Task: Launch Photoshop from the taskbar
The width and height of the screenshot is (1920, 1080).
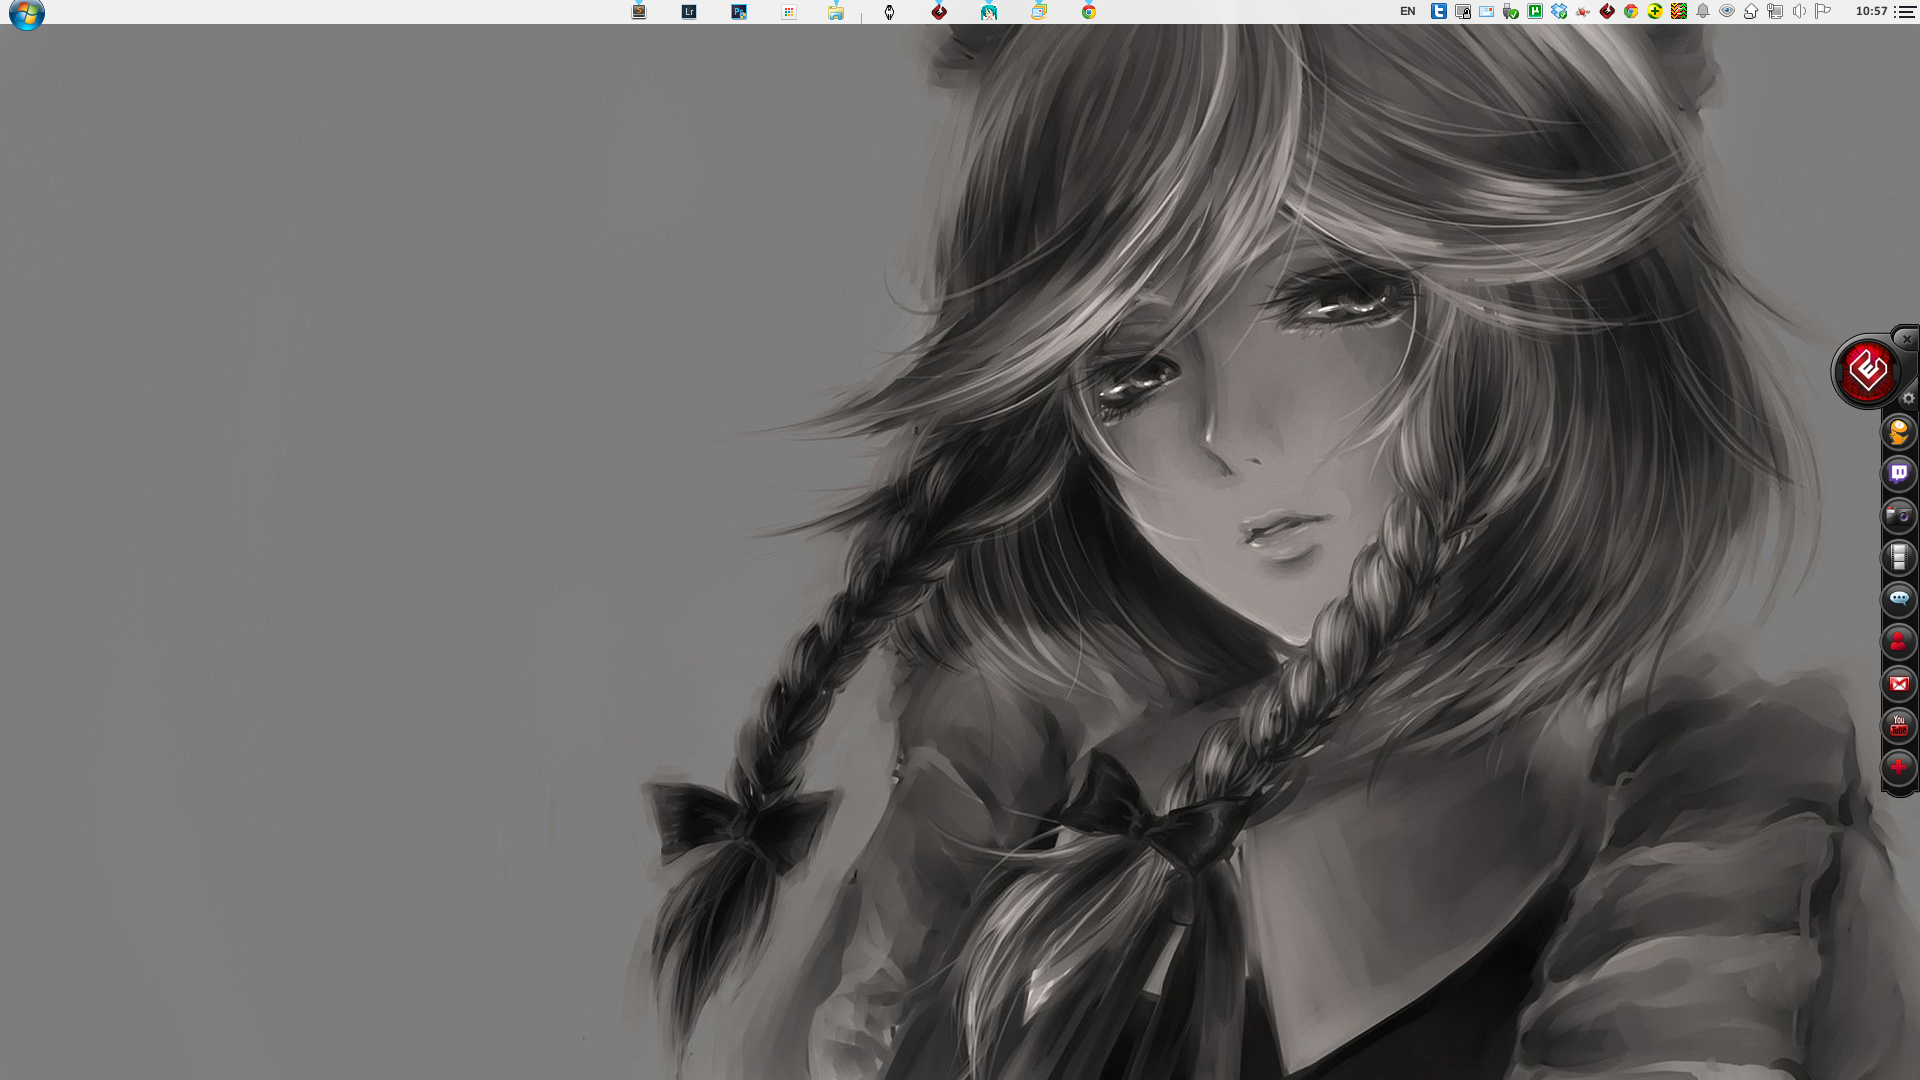Action: (x=739, y=12)
